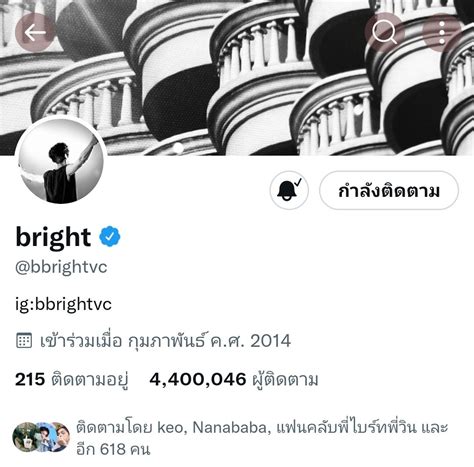Open the อีก 618 คน followers text
The height and width of the screenshot is (467, 474).
(x=113, y=450)
